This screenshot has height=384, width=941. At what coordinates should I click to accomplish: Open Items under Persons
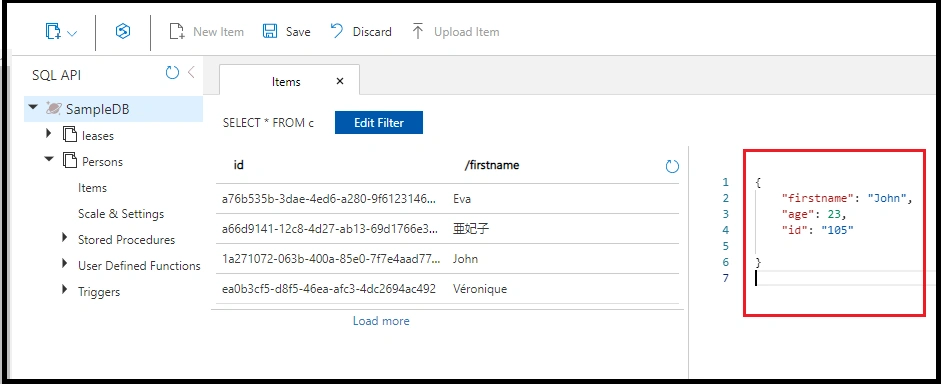click(x=92, y=188)
